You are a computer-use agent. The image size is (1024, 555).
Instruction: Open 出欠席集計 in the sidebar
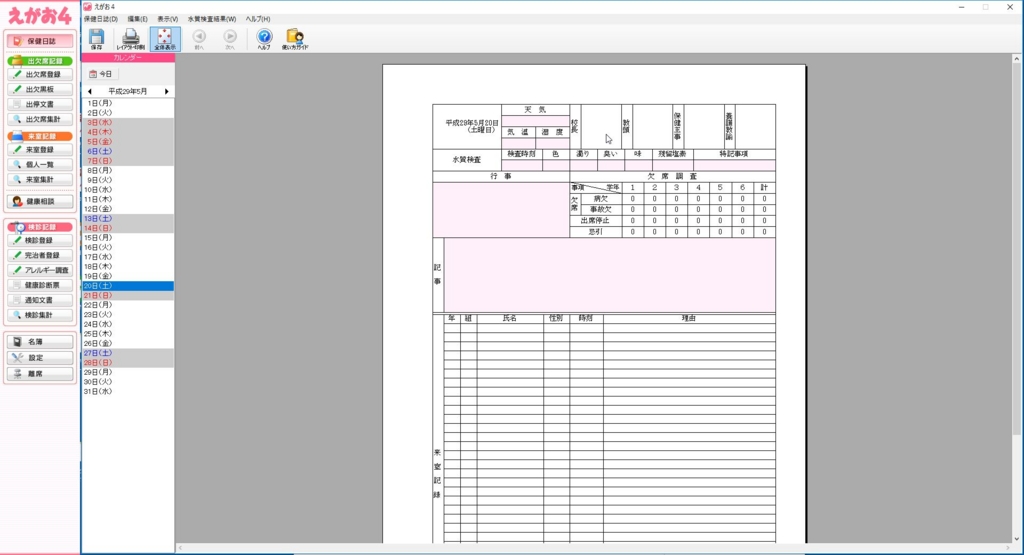pos(40,119)
